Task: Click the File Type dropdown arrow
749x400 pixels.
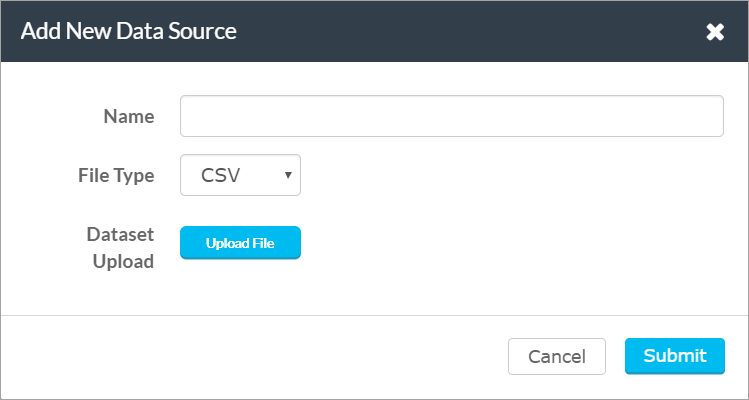Action: [x=288, y=175]
